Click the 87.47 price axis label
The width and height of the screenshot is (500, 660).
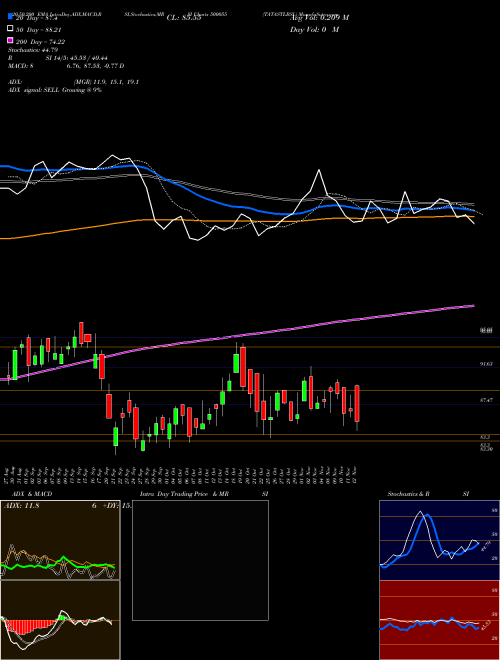tap(487, 400)
